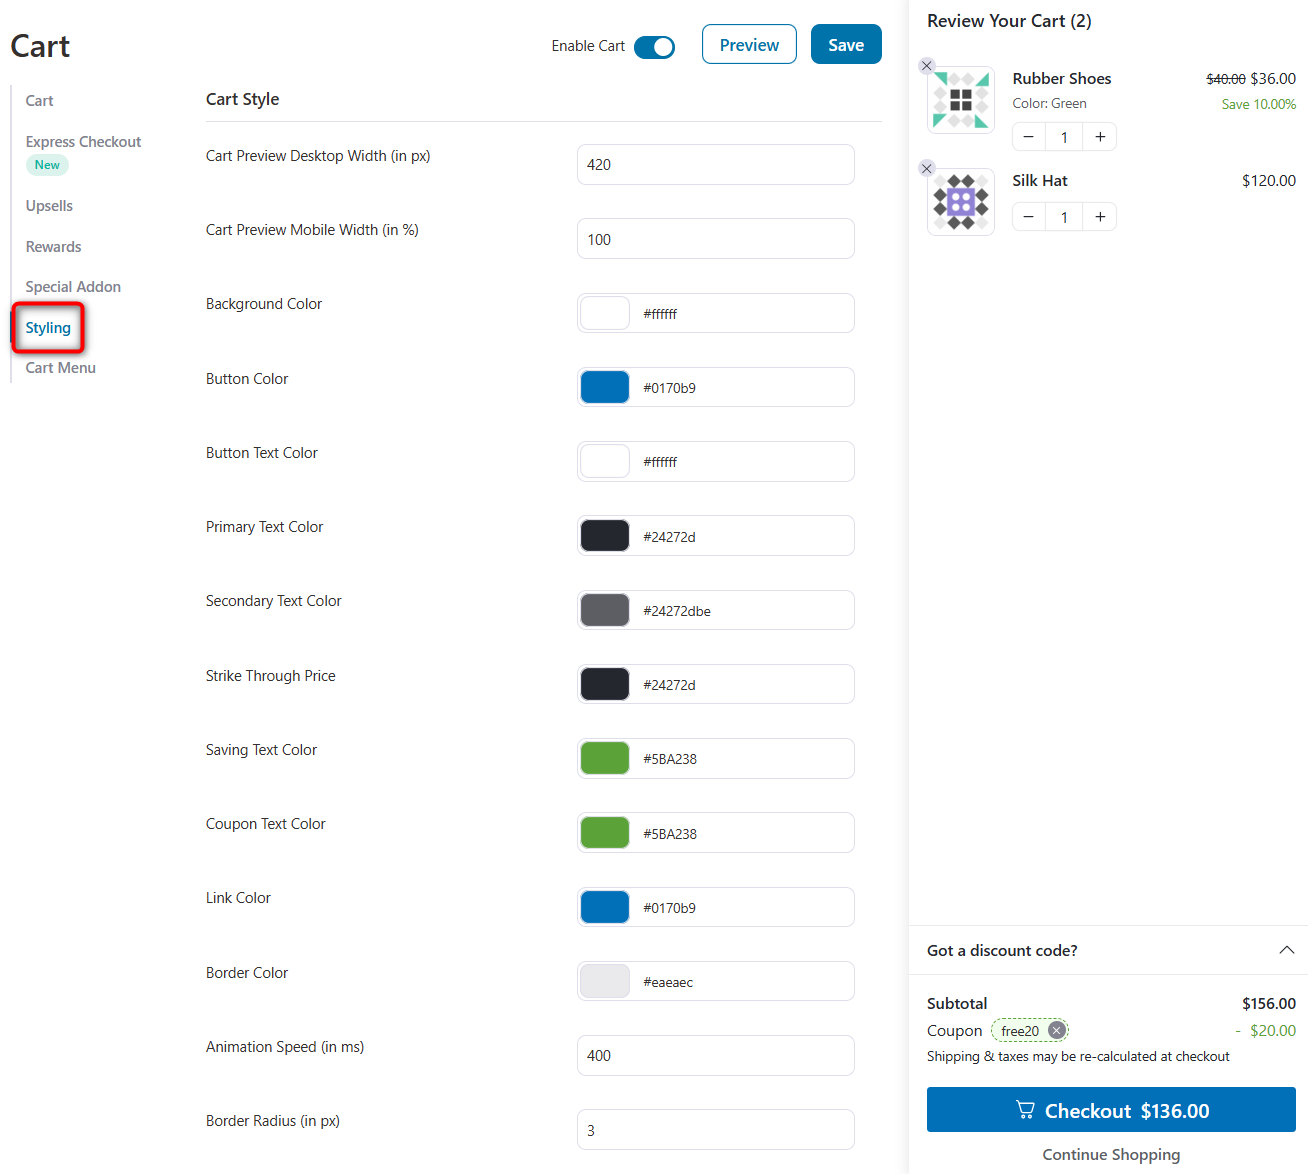Remove Silk Hat from the cart
This screenshot has height=1174, width=1308.
tap(927, 168)
